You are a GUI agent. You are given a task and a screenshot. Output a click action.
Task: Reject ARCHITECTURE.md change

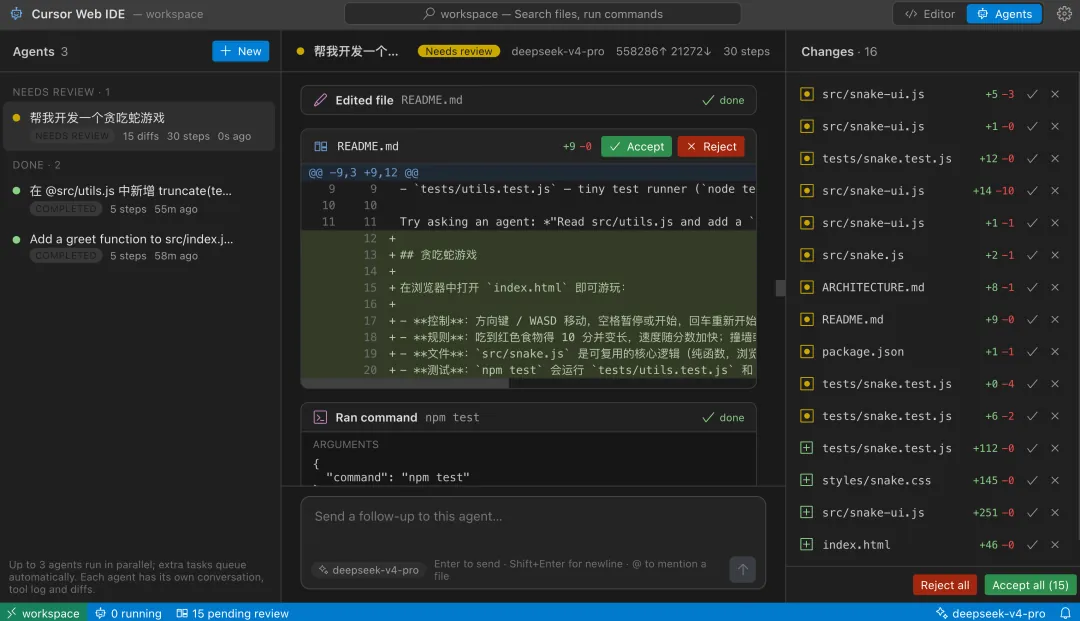[x=1055, y=287]
